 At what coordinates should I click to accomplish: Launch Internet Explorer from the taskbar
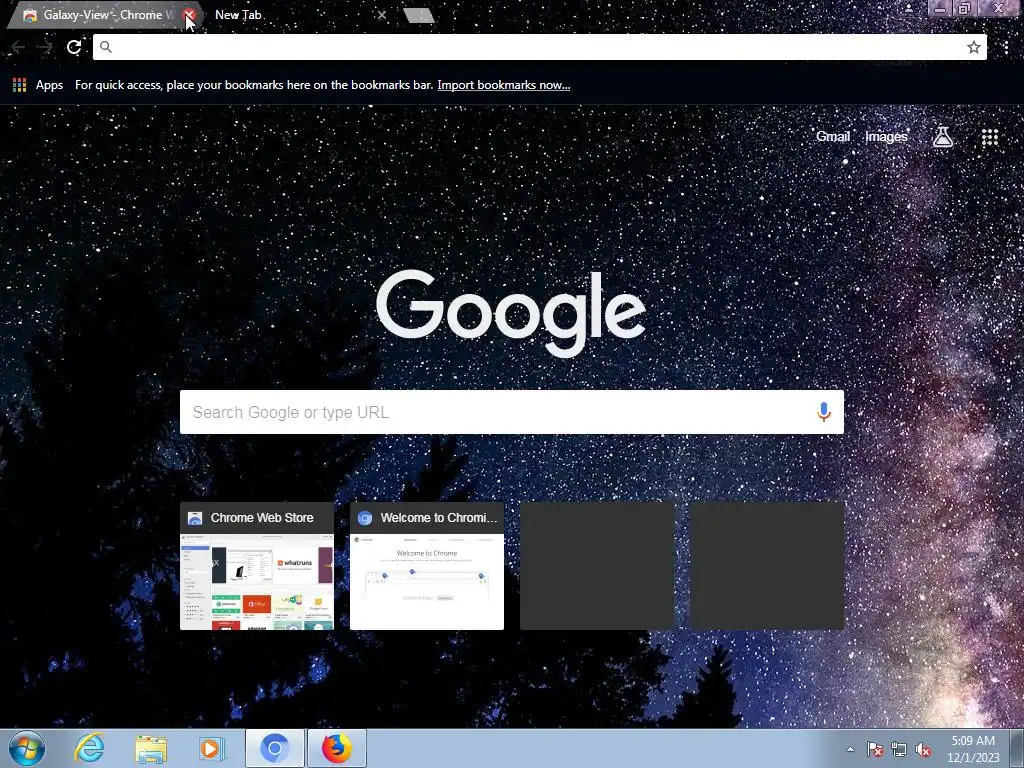click(89, 748)
